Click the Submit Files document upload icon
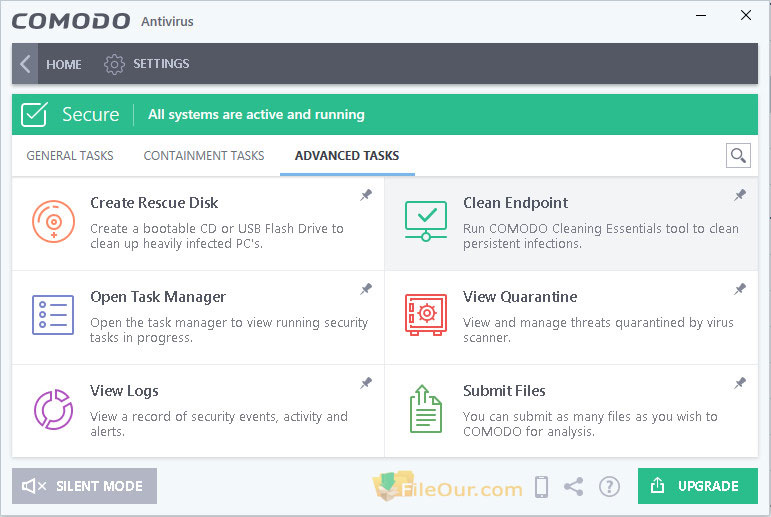Screen dimensions: 771x517 pos(426,409)
